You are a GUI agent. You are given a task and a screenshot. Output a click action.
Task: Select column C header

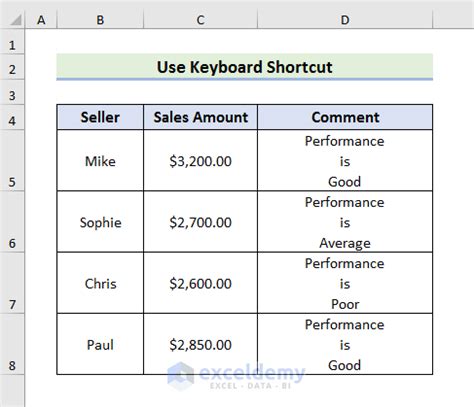[x=200, y=20]
